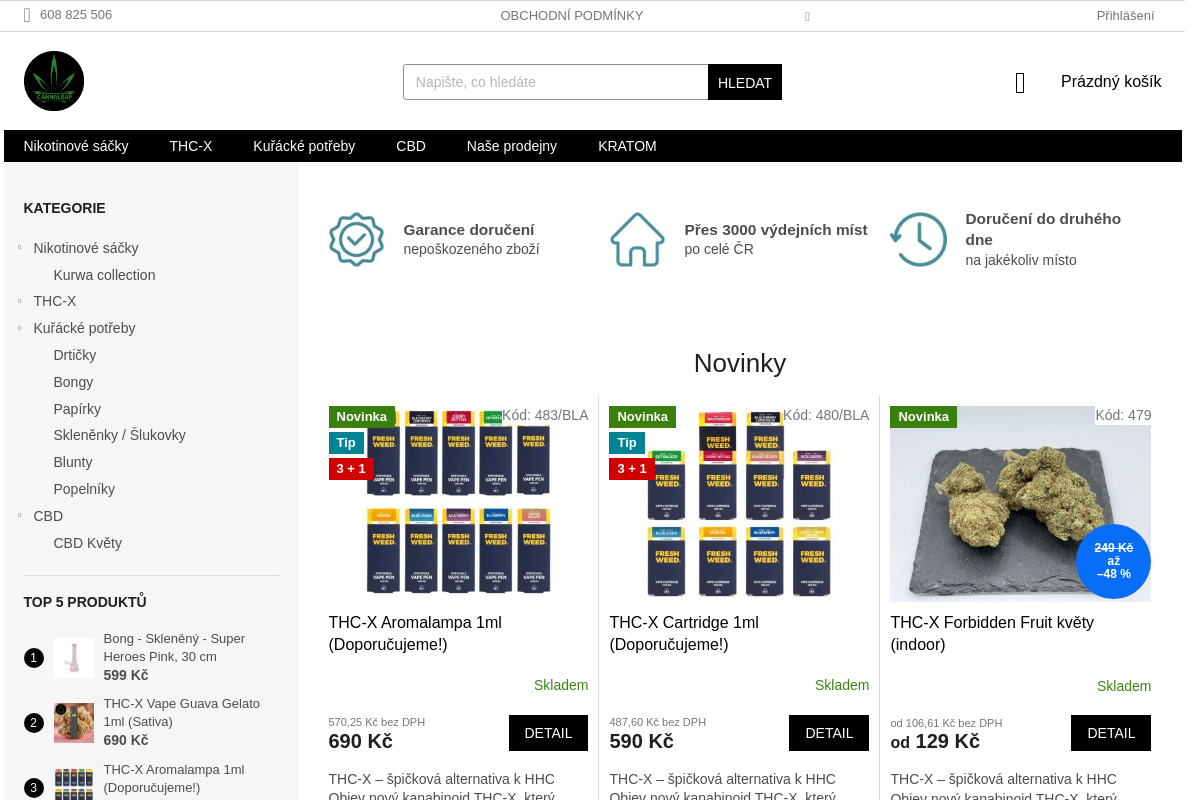Click the HLEDAT search button
Image resolution: width=1200 pixels, height=800 pixels.
point(745,82)
